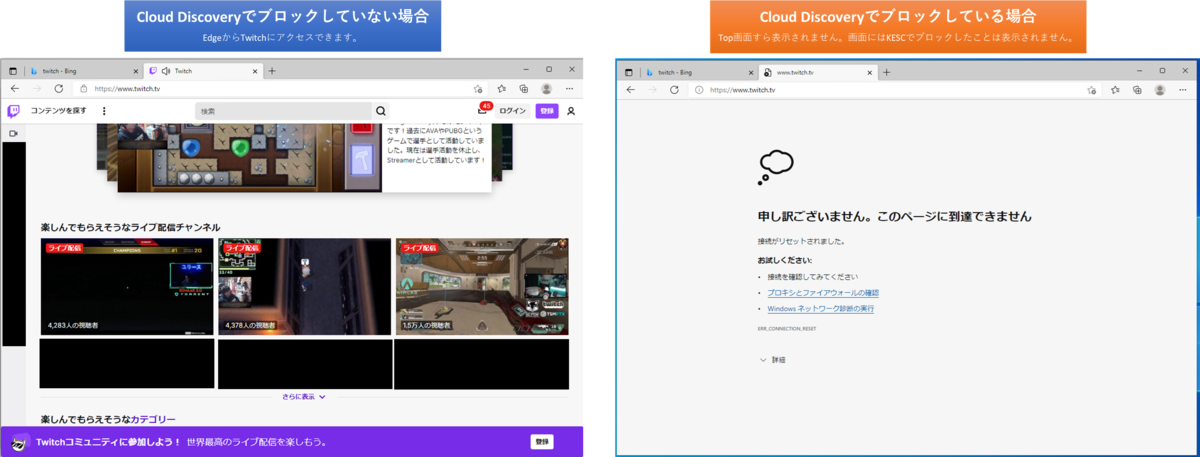Open new tab in the left Edge window

272,71
